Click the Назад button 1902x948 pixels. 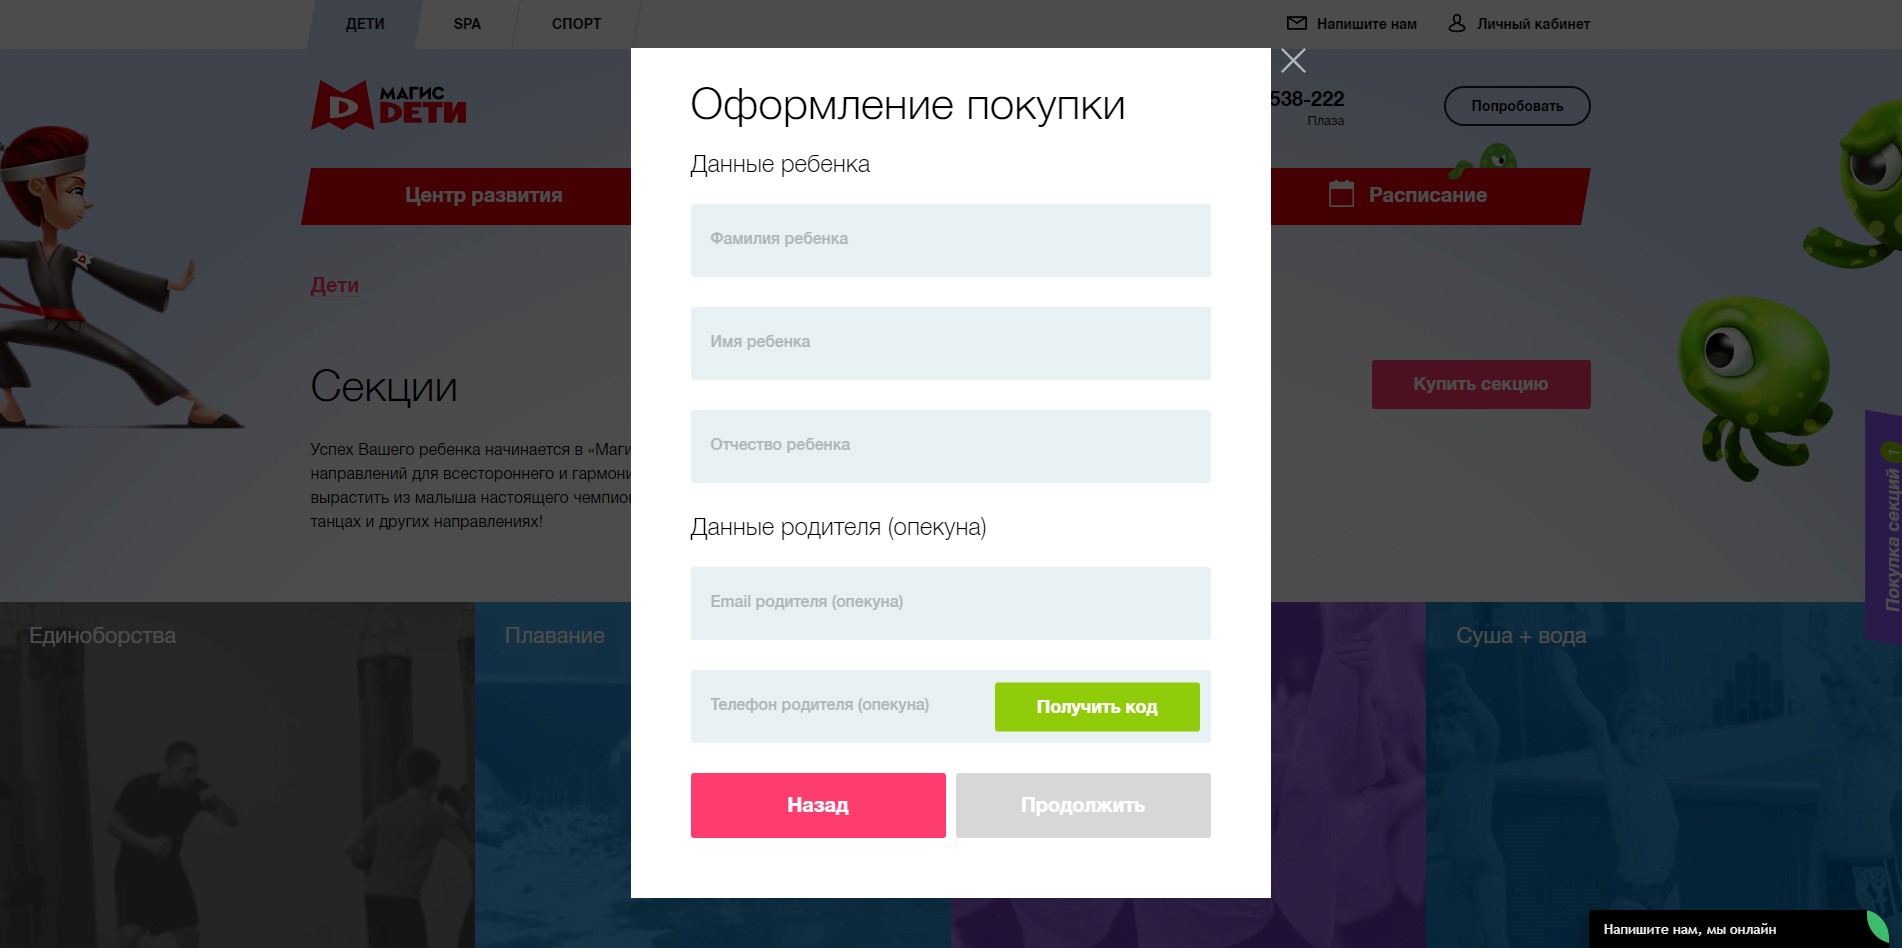click(x=818, y=805)
